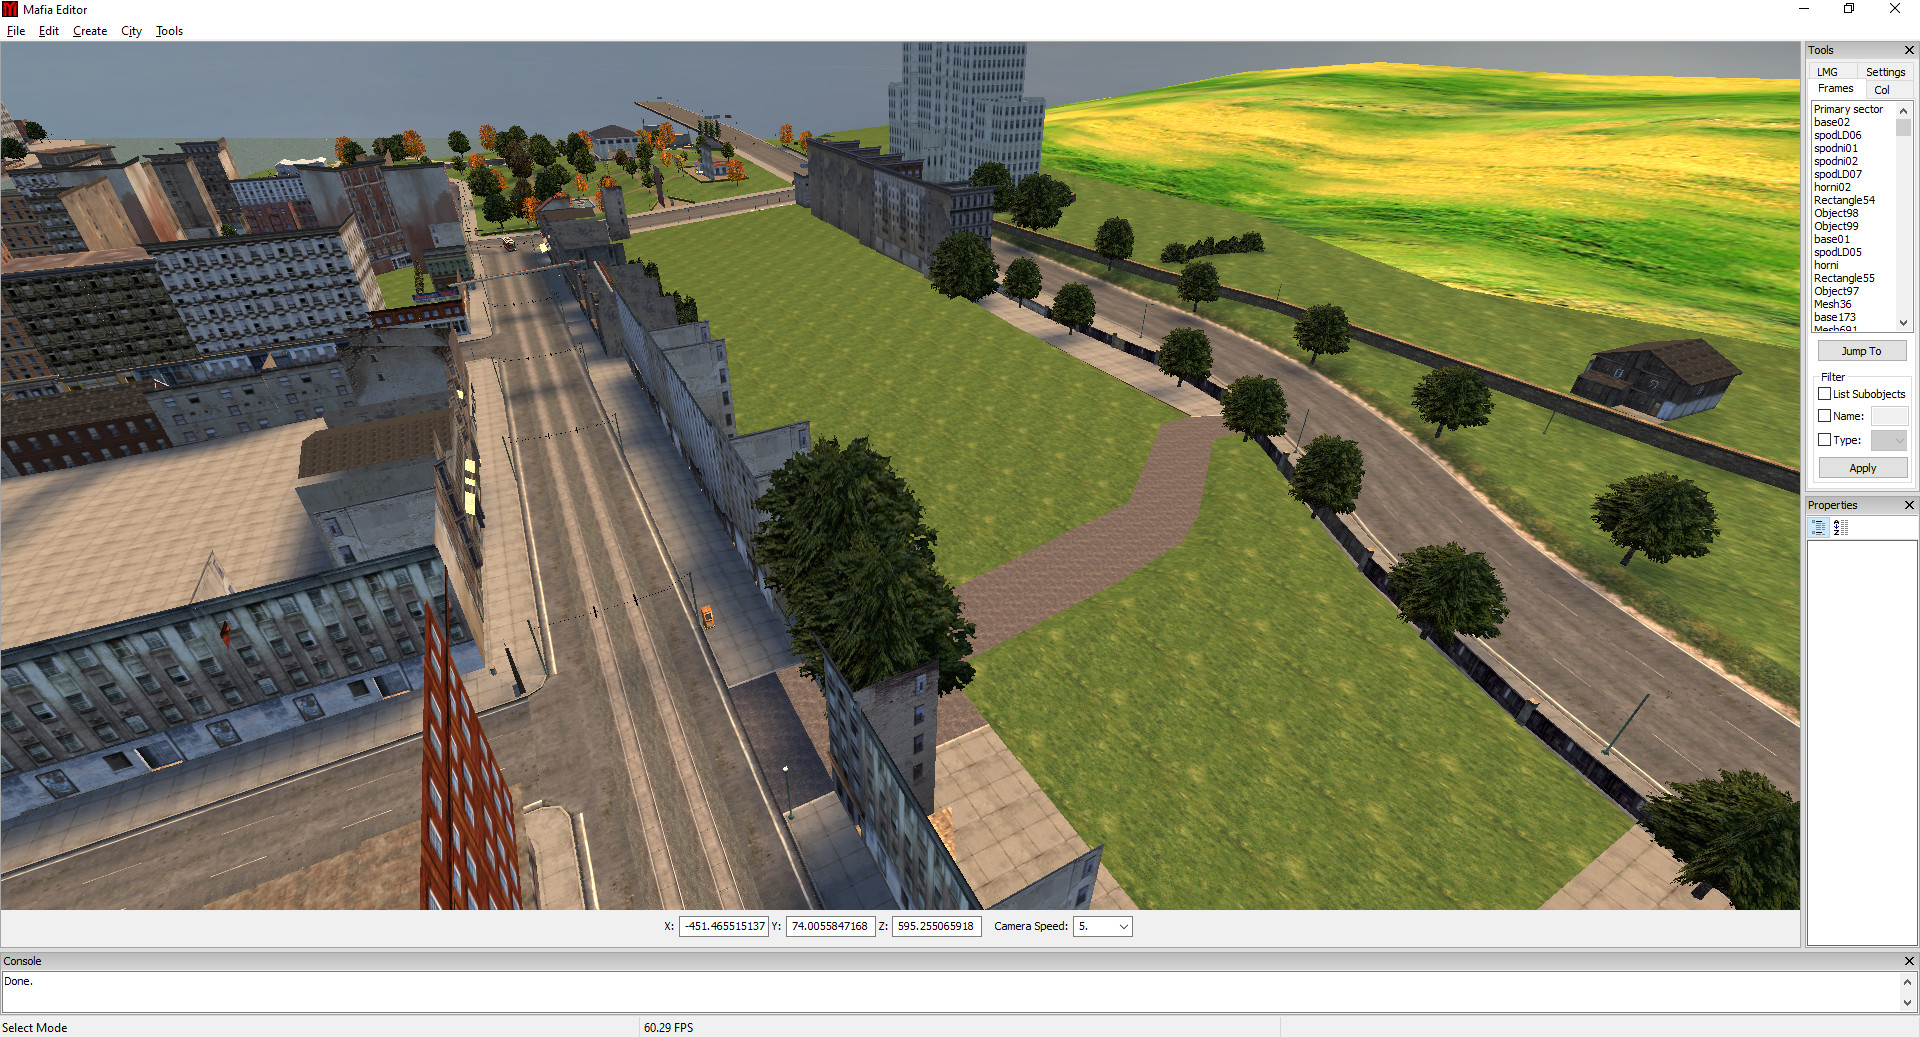Click the Z coordinate field
This screenshot has height=1037, width=1920.
(x=936, y=926)
